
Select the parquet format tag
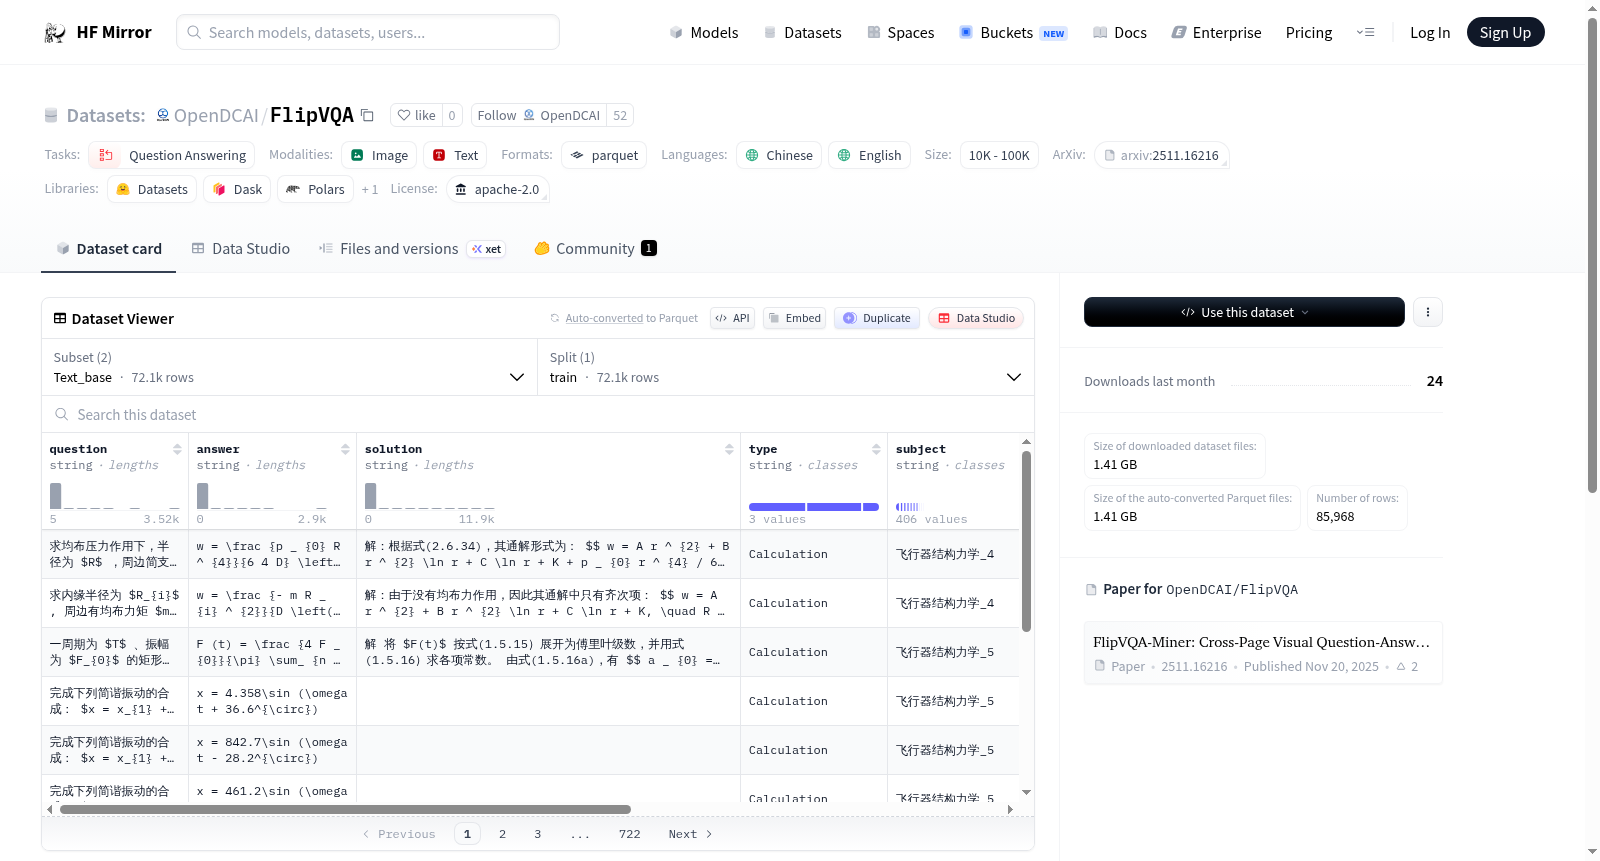[x=604, y=155]
